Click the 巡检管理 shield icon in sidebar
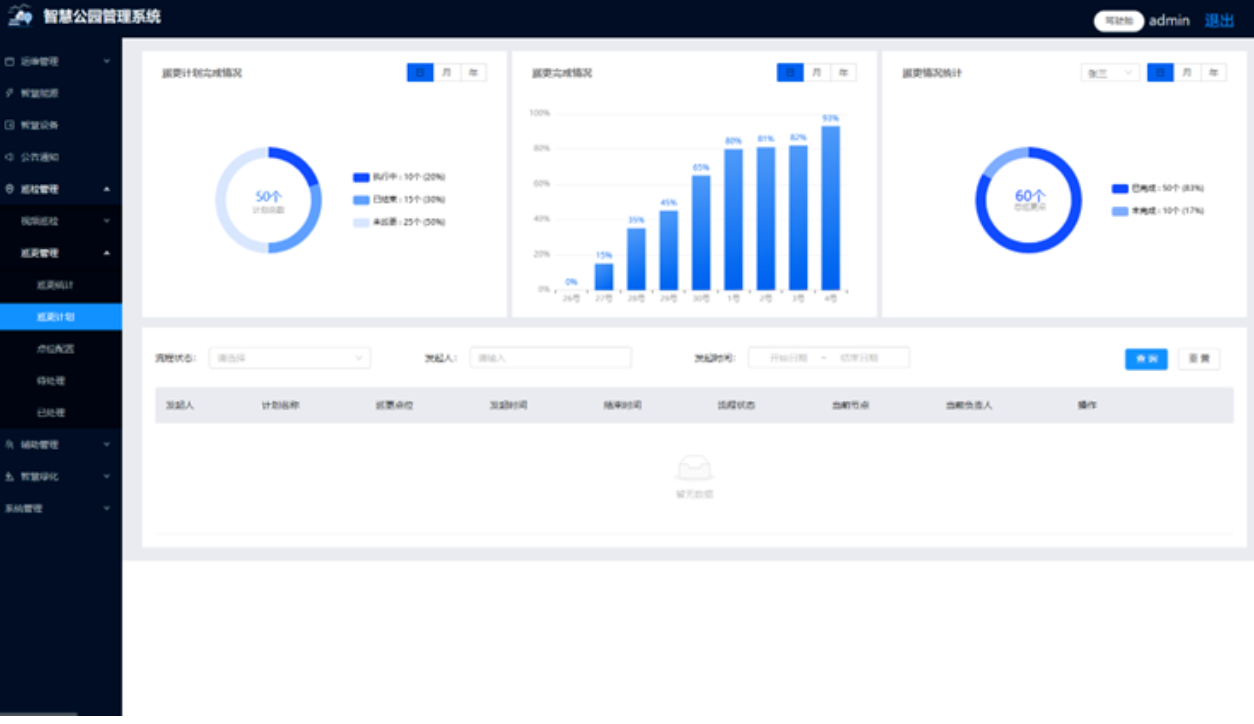Image resolution: width=1254 pixels, height=724 pixels. [10, 189]
